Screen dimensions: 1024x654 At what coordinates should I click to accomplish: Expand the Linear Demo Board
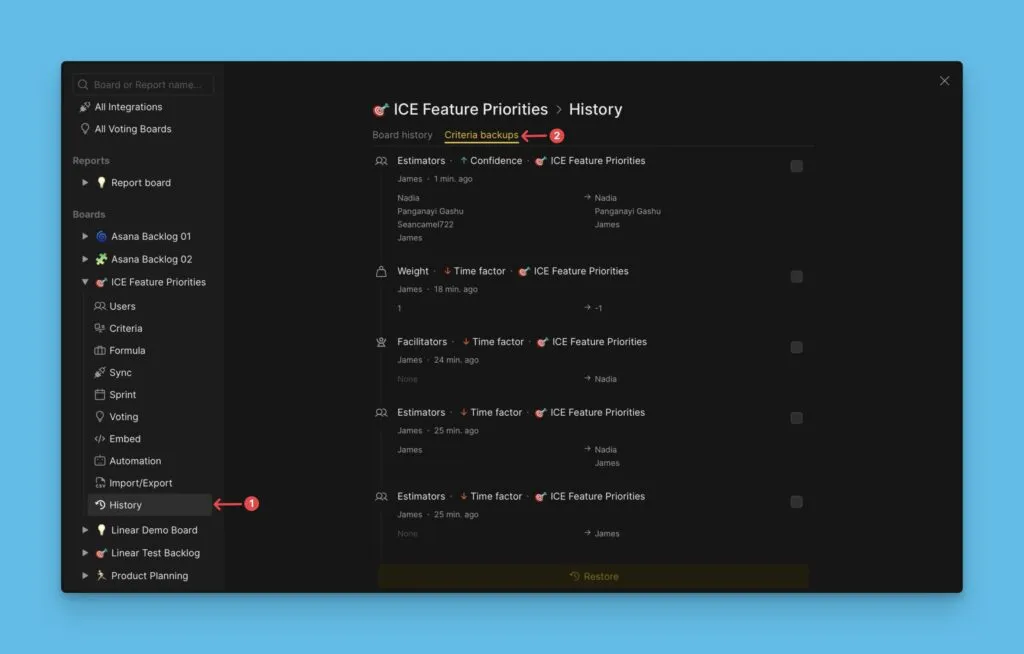coord(85,531)
